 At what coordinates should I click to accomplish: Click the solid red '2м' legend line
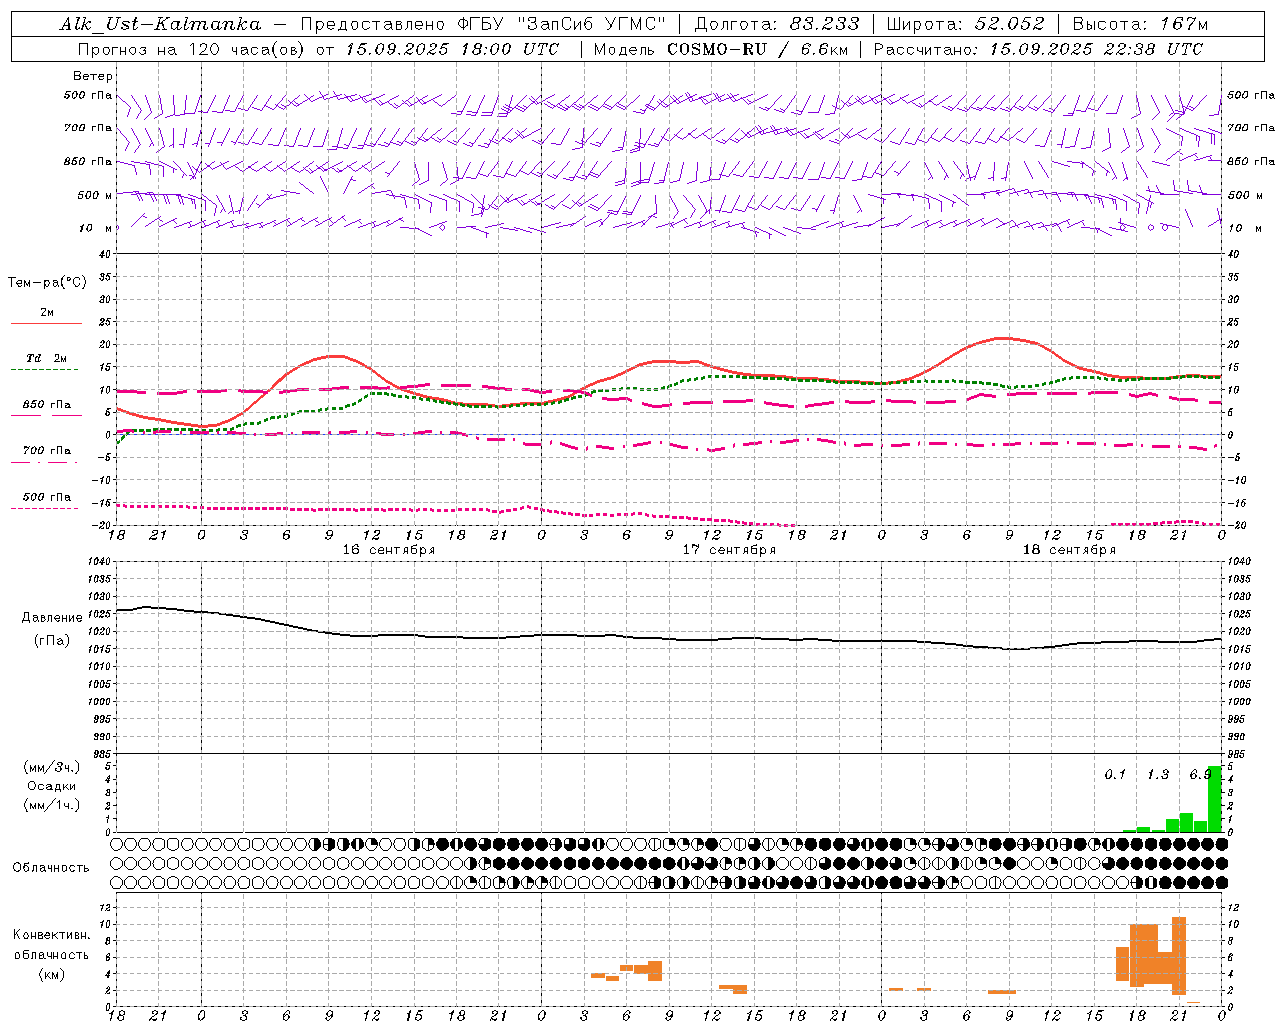click(x=46, y=323)
